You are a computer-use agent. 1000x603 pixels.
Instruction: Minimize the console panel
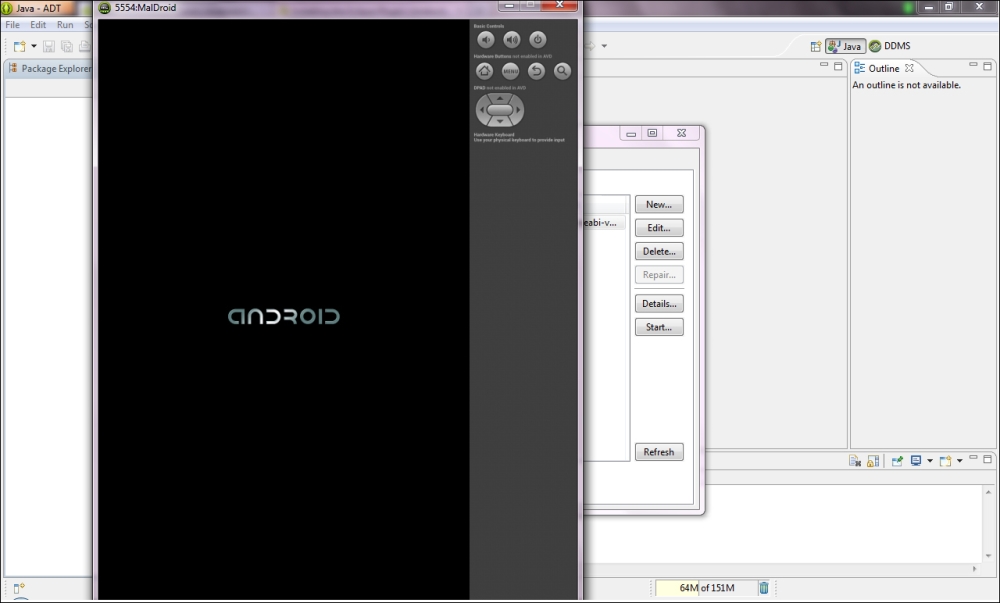click(x=973, y=457)
